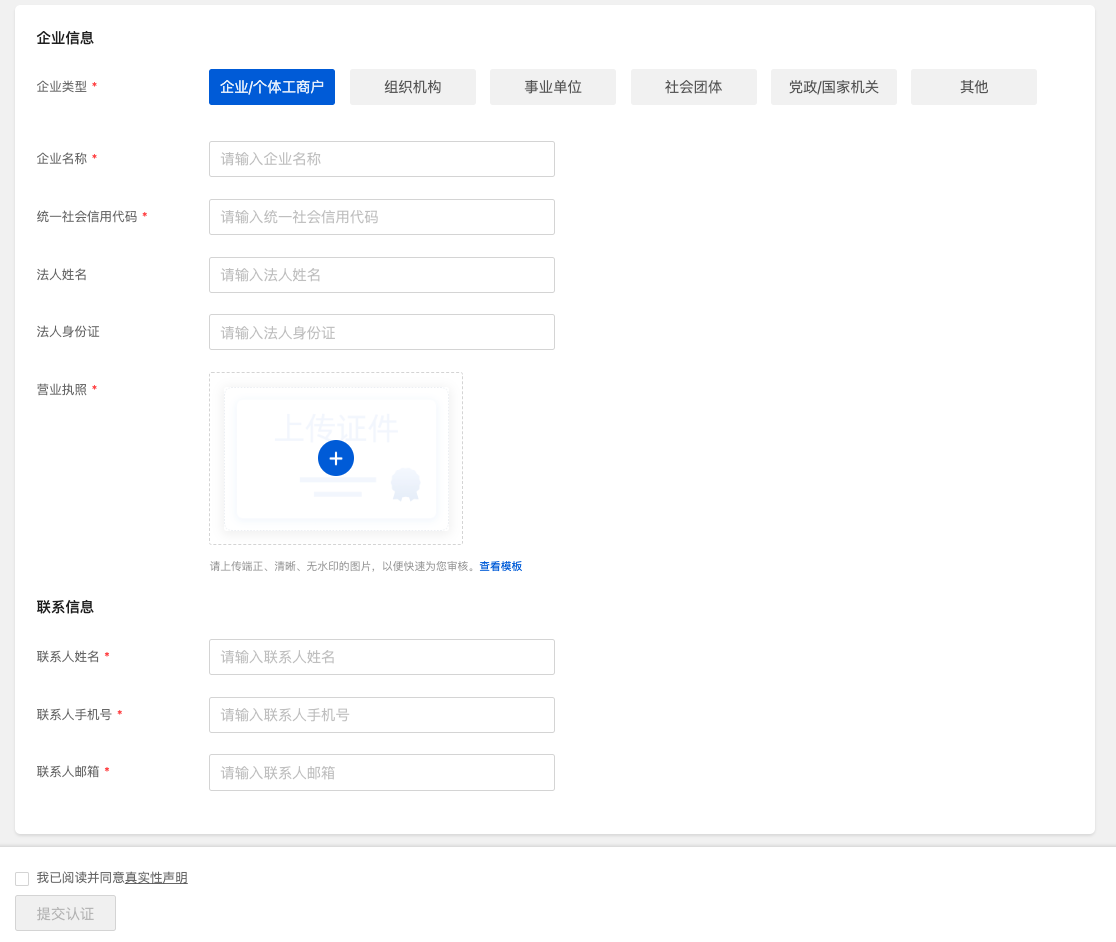
Task: Focus the 统一社会信用代码 input field
Action: click(381, 217)
